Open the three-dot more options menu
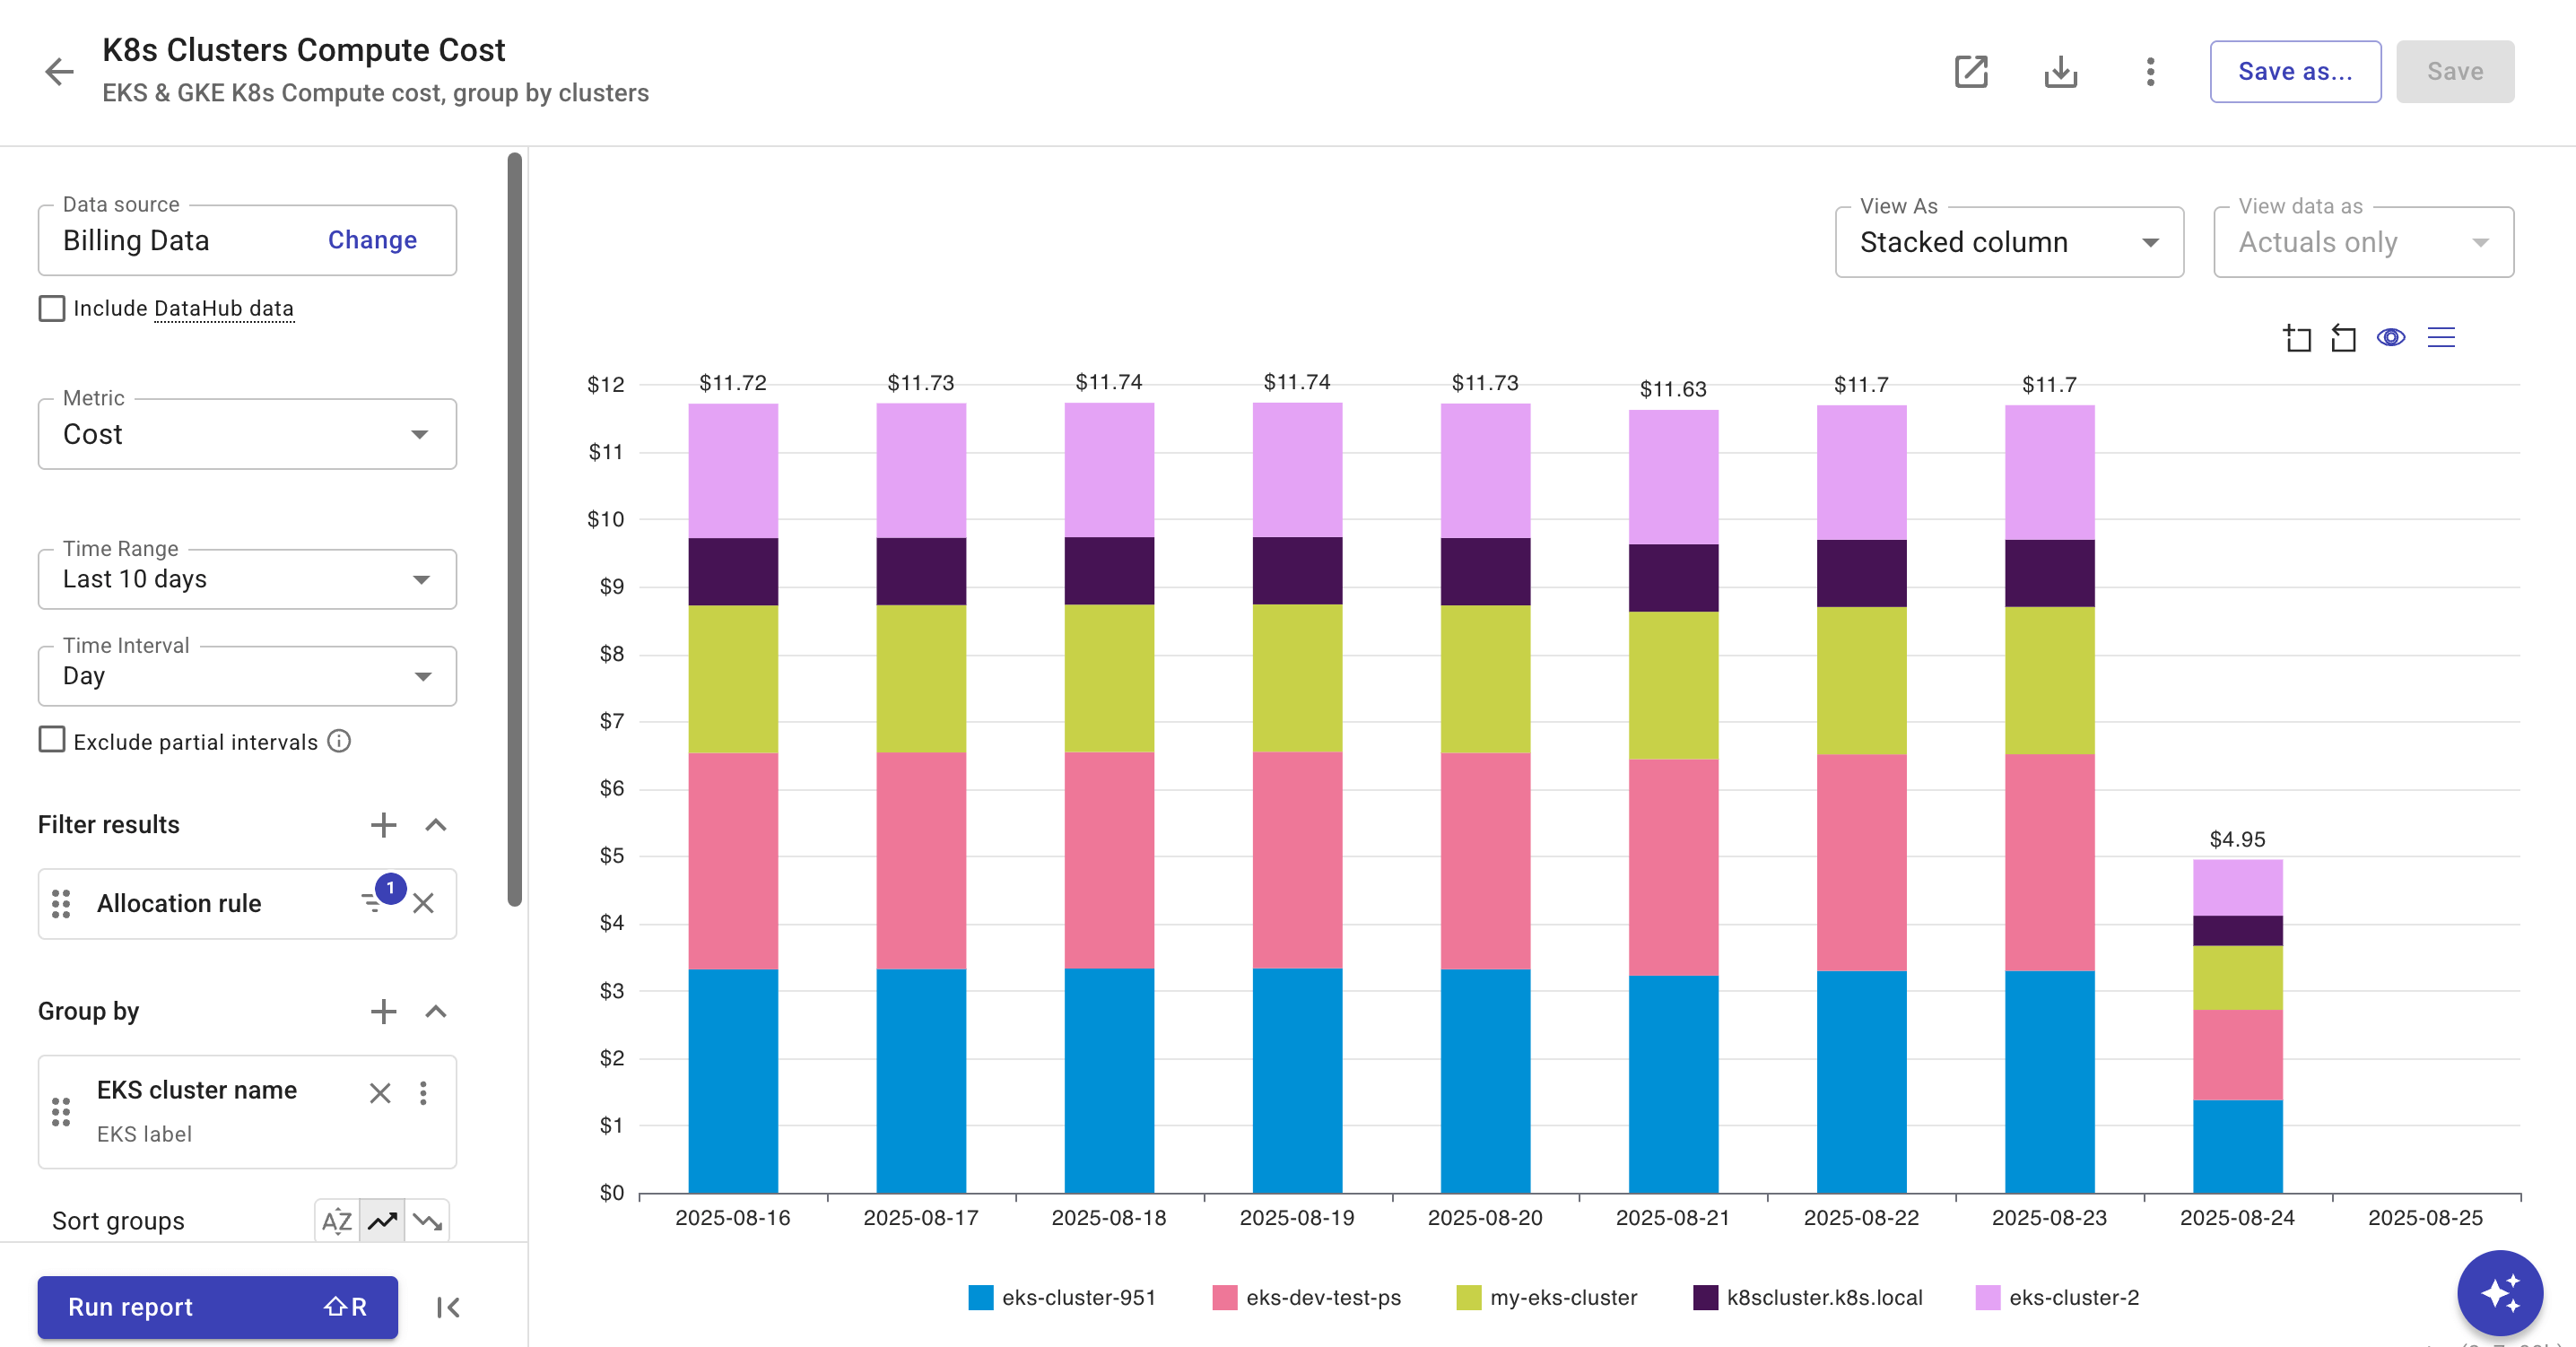The width and height of the screenshot is (2576, 1347). pyautogui.click(x=2150, y=71)
